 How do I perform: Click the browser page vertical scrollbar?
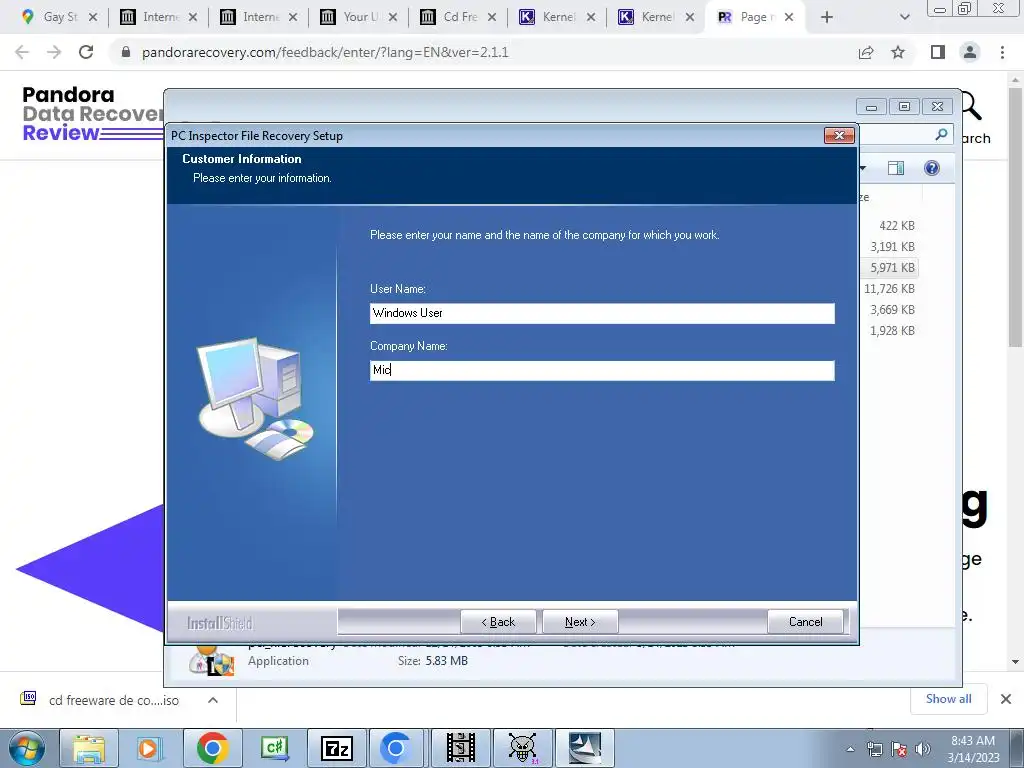click(x=1015, y=216)
